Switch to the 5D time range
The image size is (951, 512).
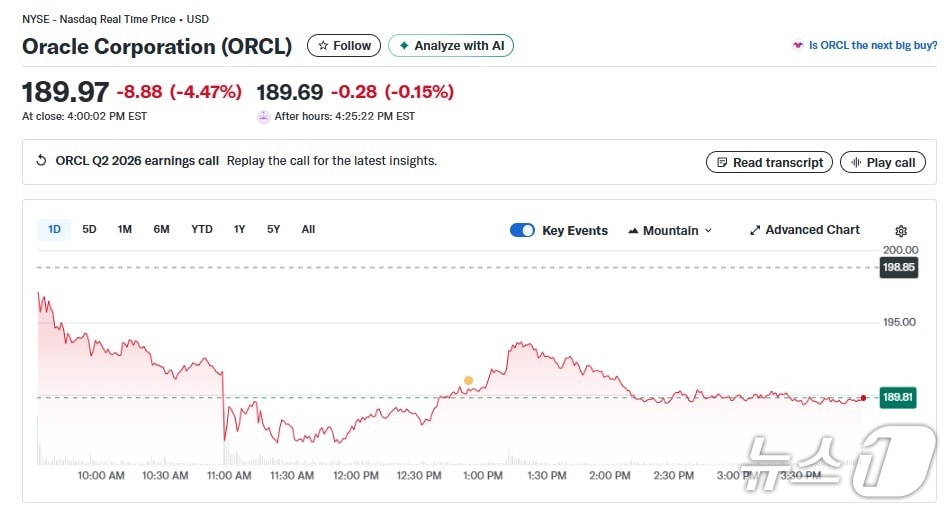89,229
